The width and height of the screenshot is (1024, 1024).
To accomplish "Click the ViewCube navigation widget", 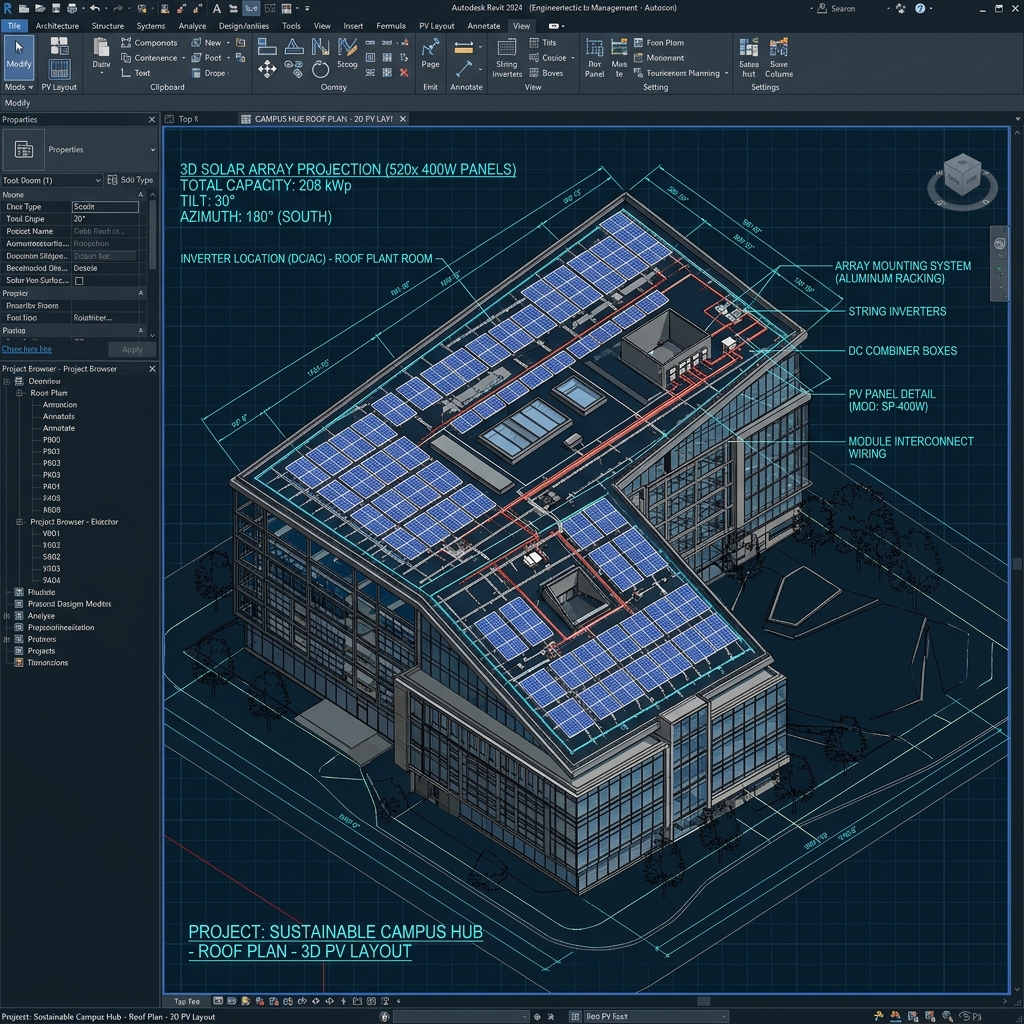I will 962,181.
